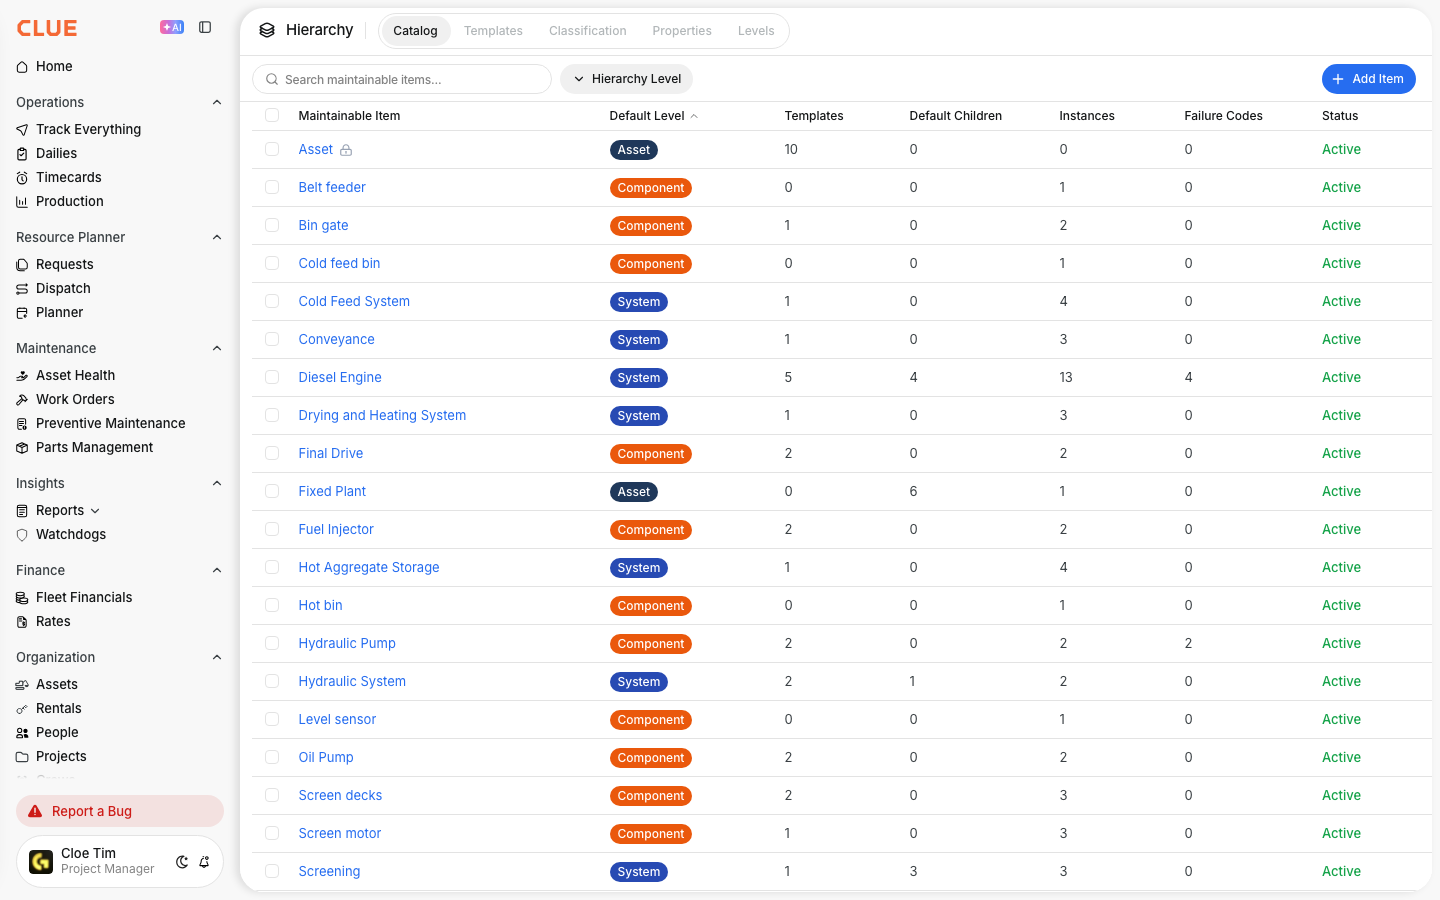Image resolution: width=1440 pixels, height=900 pixels.
Task: Check the Diesel Engine row checkbox
Action: coord(272,377)
